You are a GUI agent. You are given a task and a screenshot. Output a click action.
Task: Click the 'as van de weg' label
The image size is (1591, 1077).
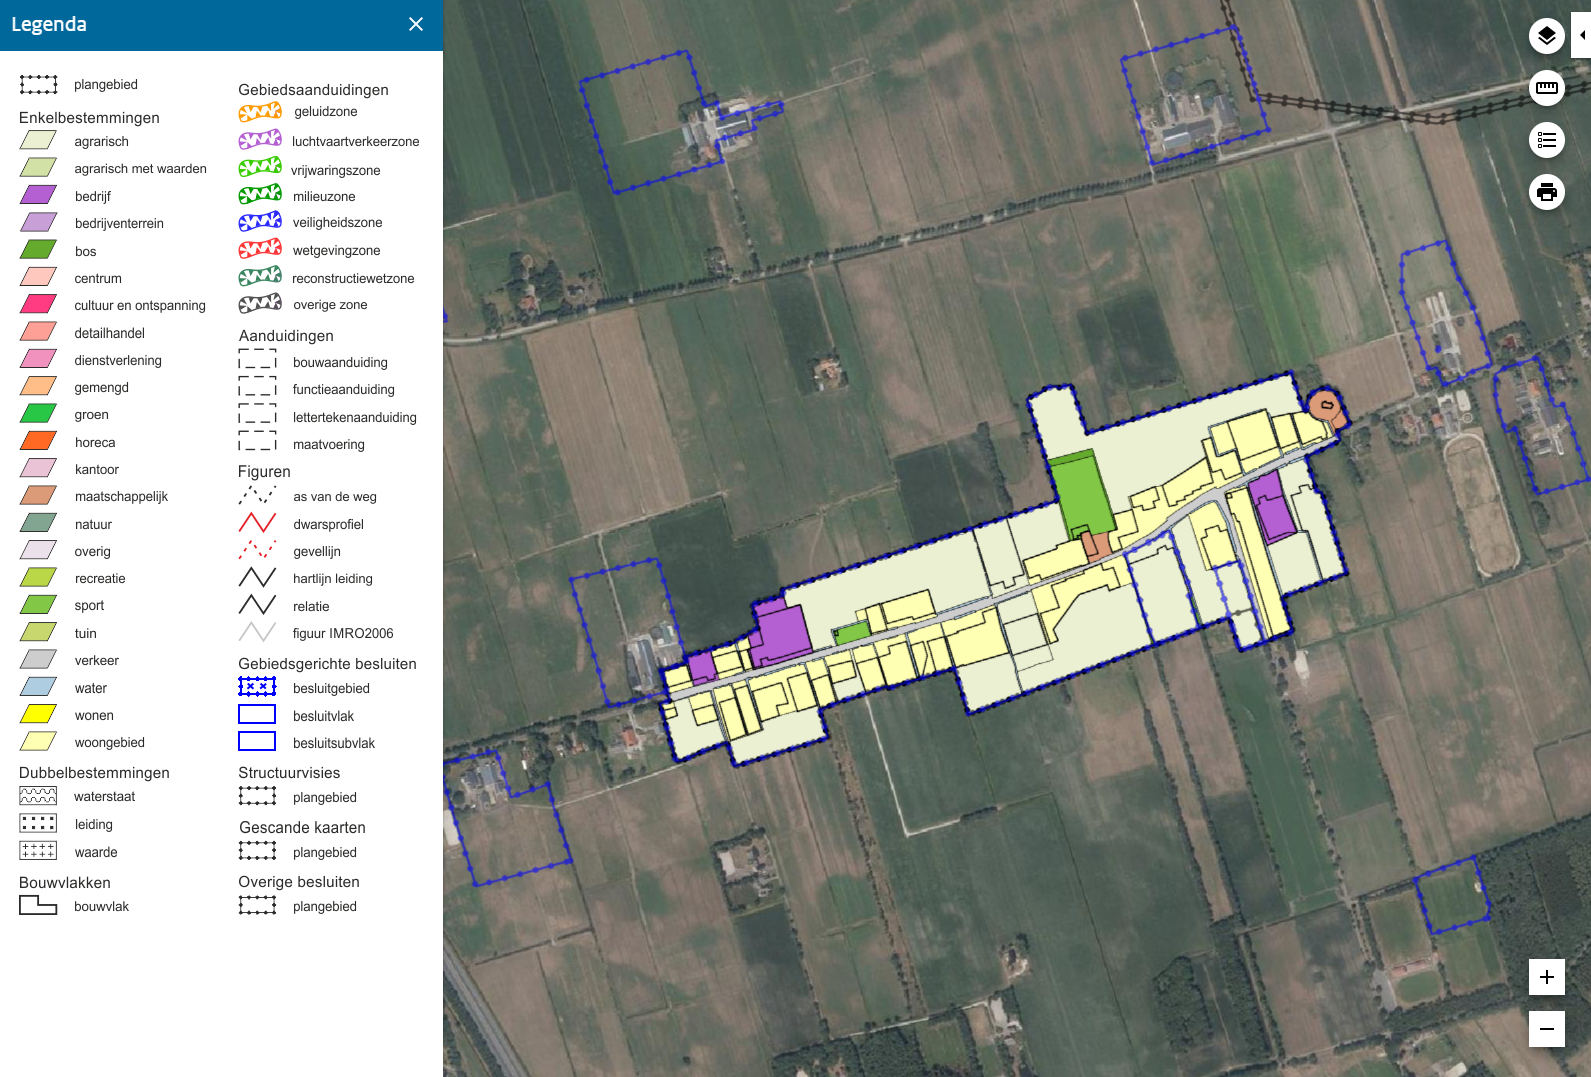[x=334, y=497]
